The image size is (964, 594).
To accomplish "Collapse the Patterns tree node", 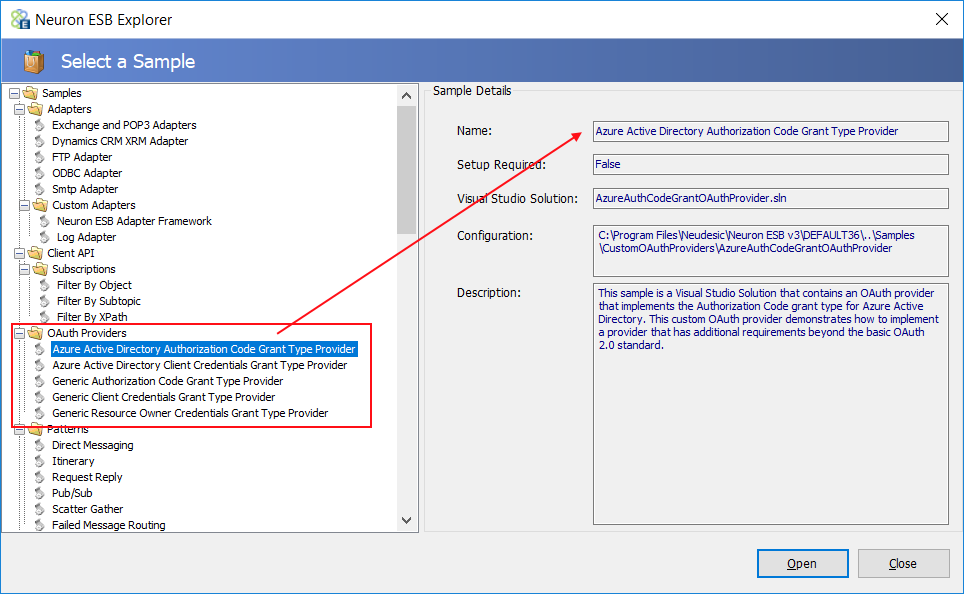I will 20,429.
